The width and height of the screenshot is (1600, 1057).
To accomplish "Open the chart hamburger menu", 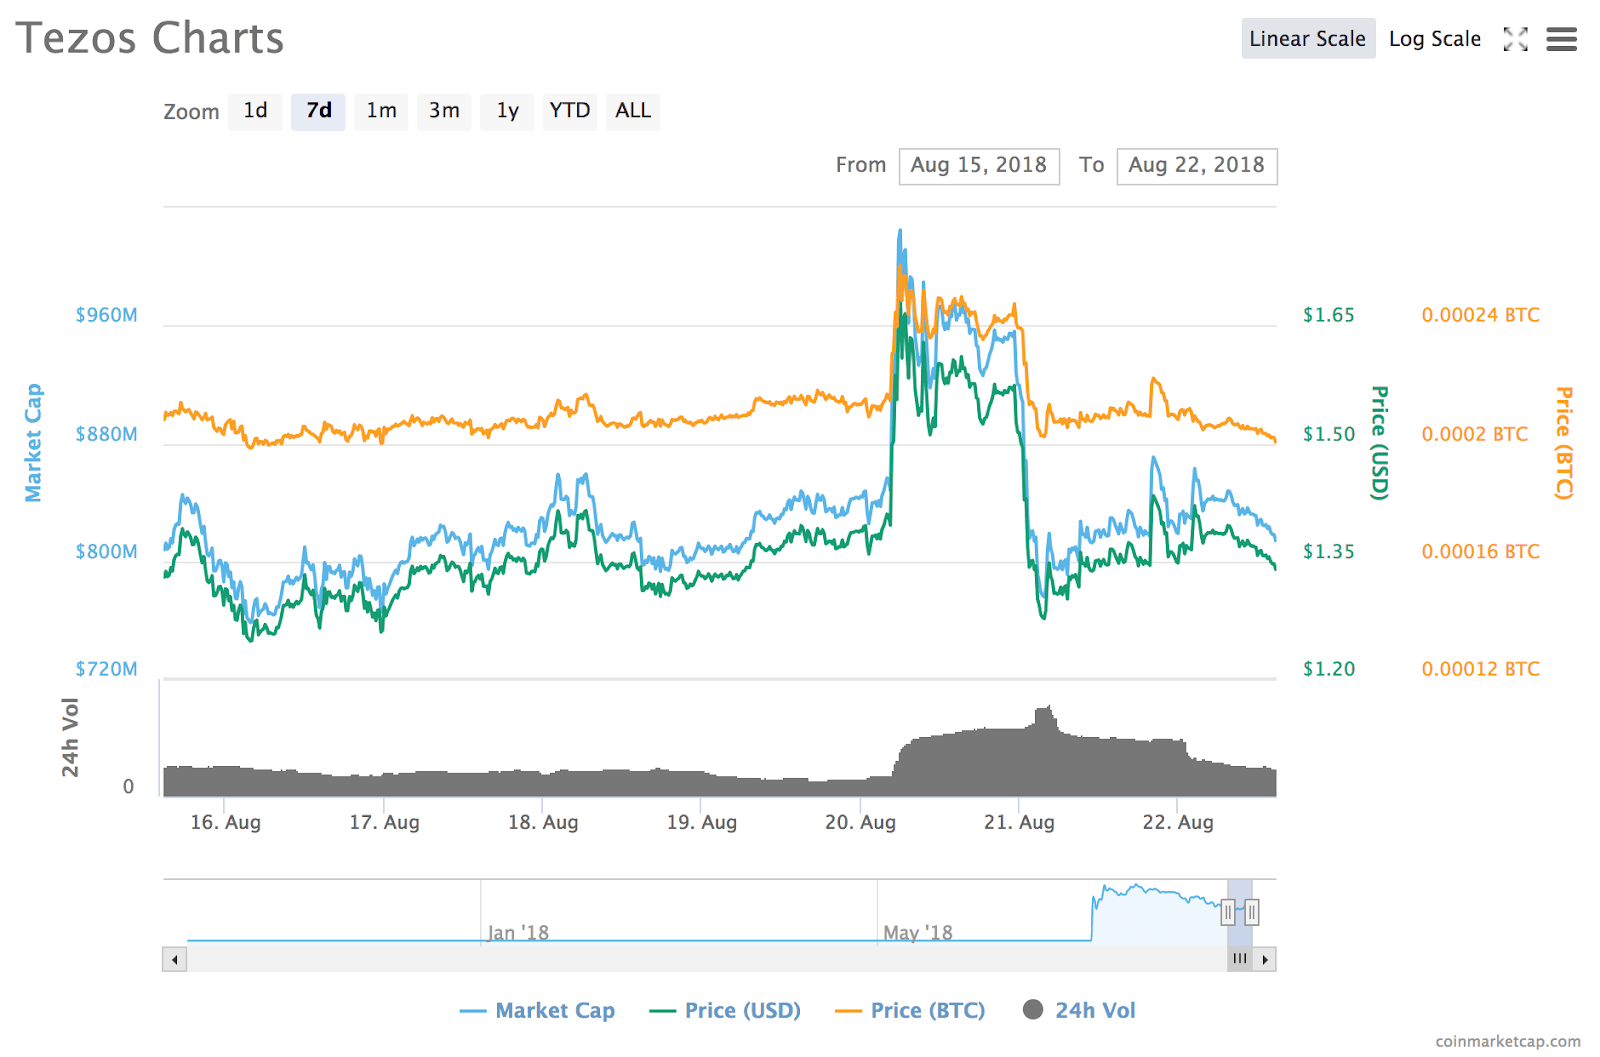I will pos(1560,39).
